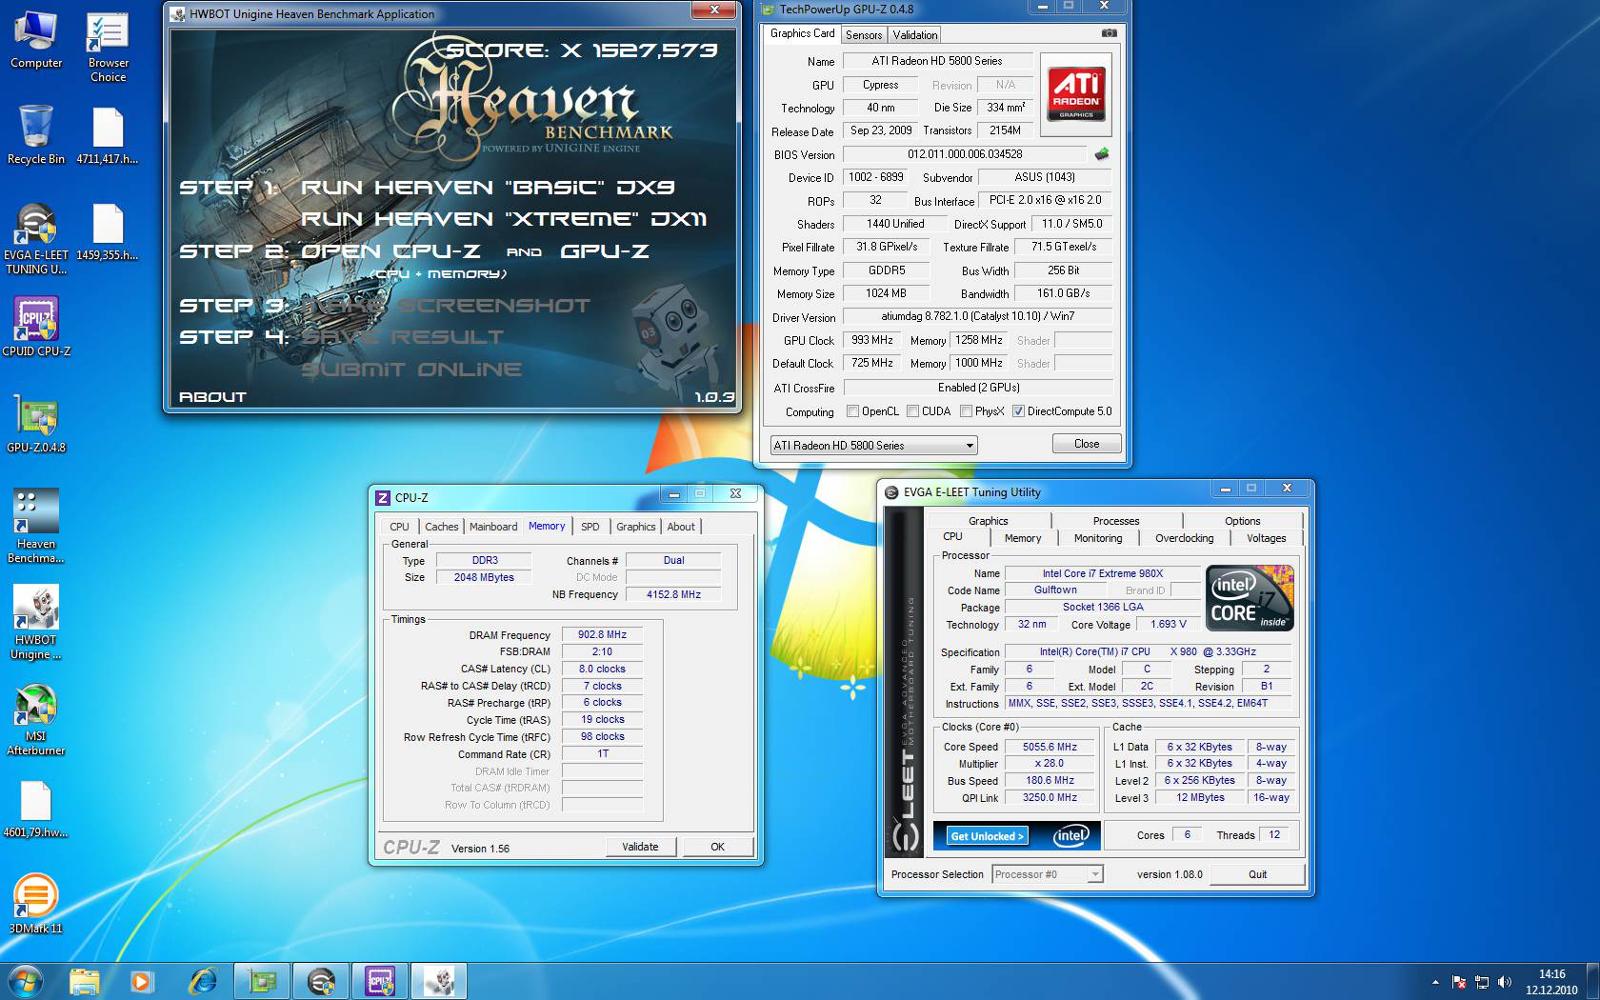Click BIOS save chip icon in GPU-Z

1102,154
